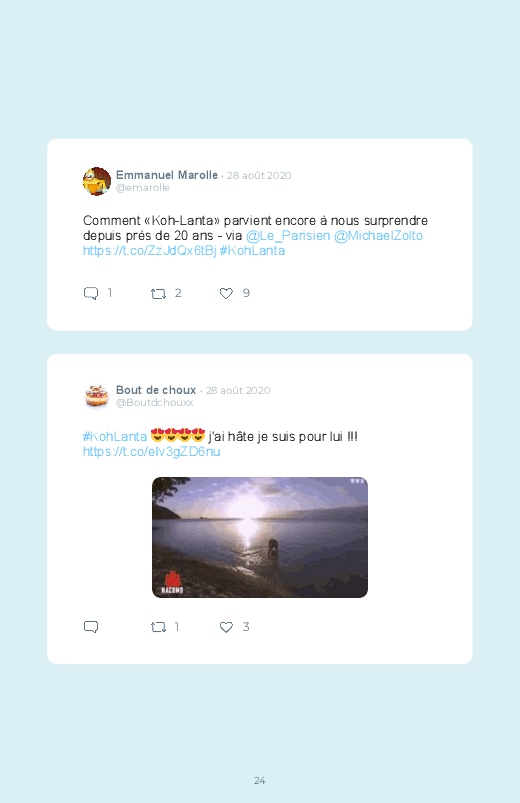Screen dimensions: 520x803
Task: Click the @emarolle handle
Action: coord(143,187)
